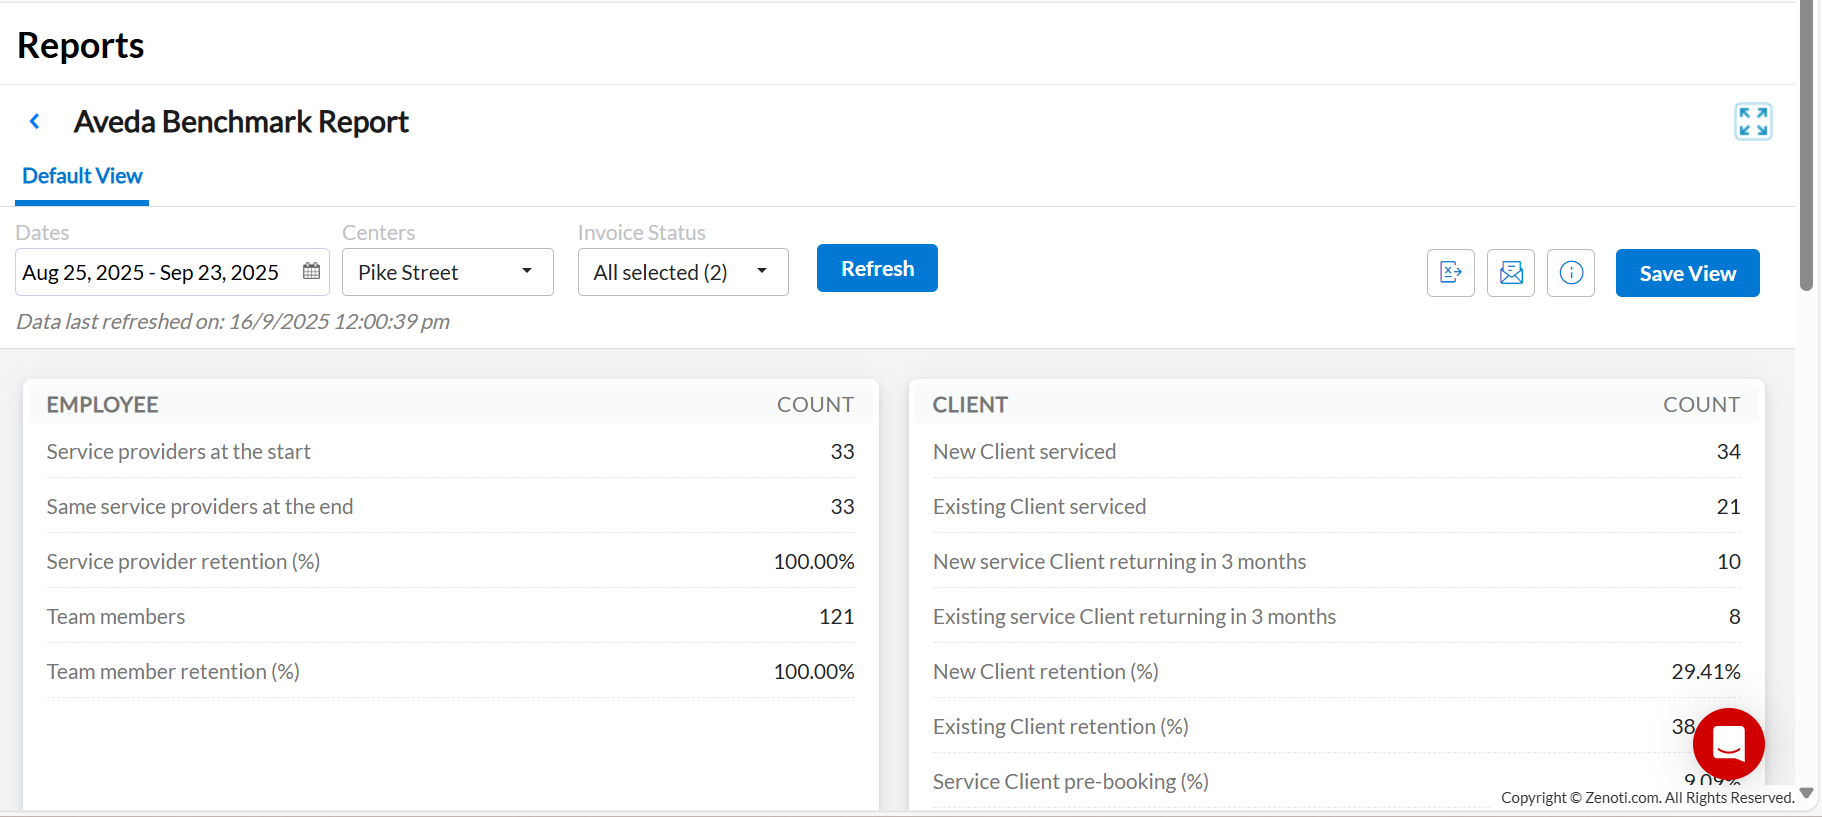
Task: Click the email report envelope icon
Action: point(1510,273)
